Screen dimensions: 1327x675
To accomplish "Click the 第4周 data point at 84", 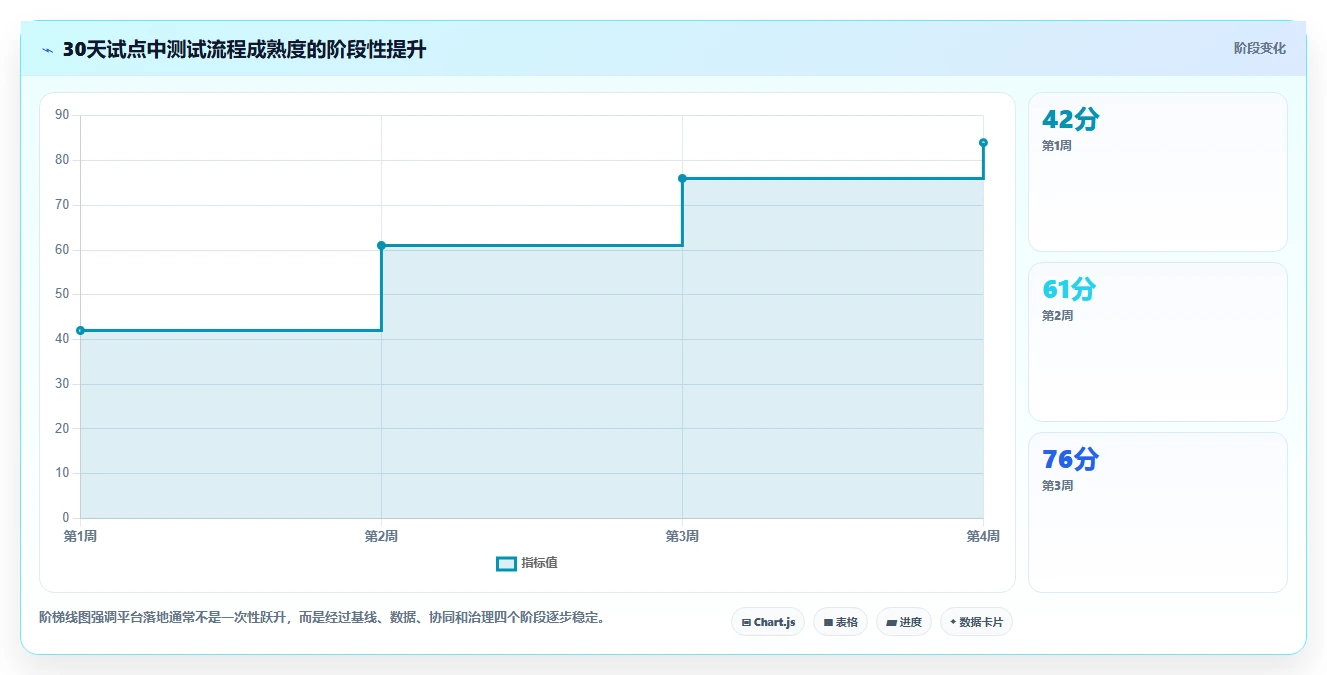I will click(983, 142).
